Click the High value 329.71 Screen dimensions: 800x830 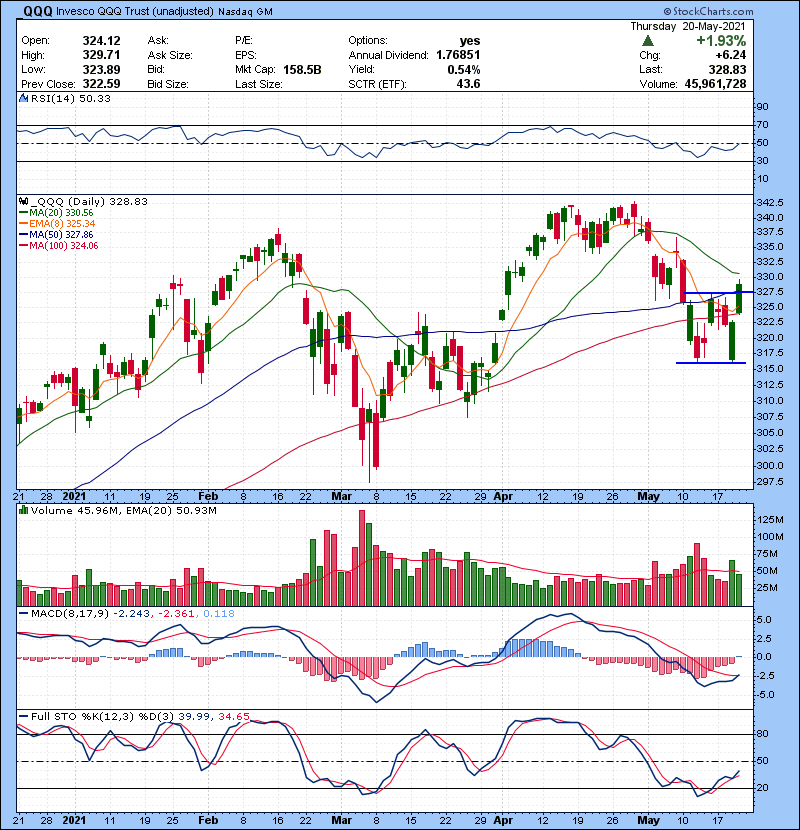pos(101,55)
